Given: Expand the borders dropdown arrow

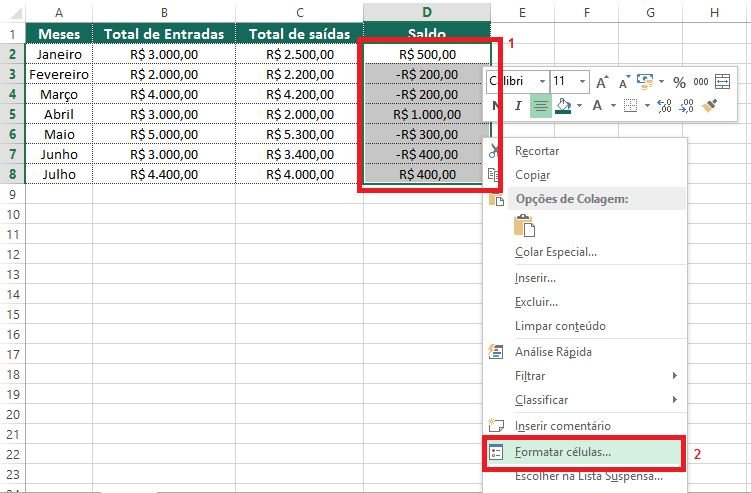Looking at the screenshot, I should [x=646, y=106].
